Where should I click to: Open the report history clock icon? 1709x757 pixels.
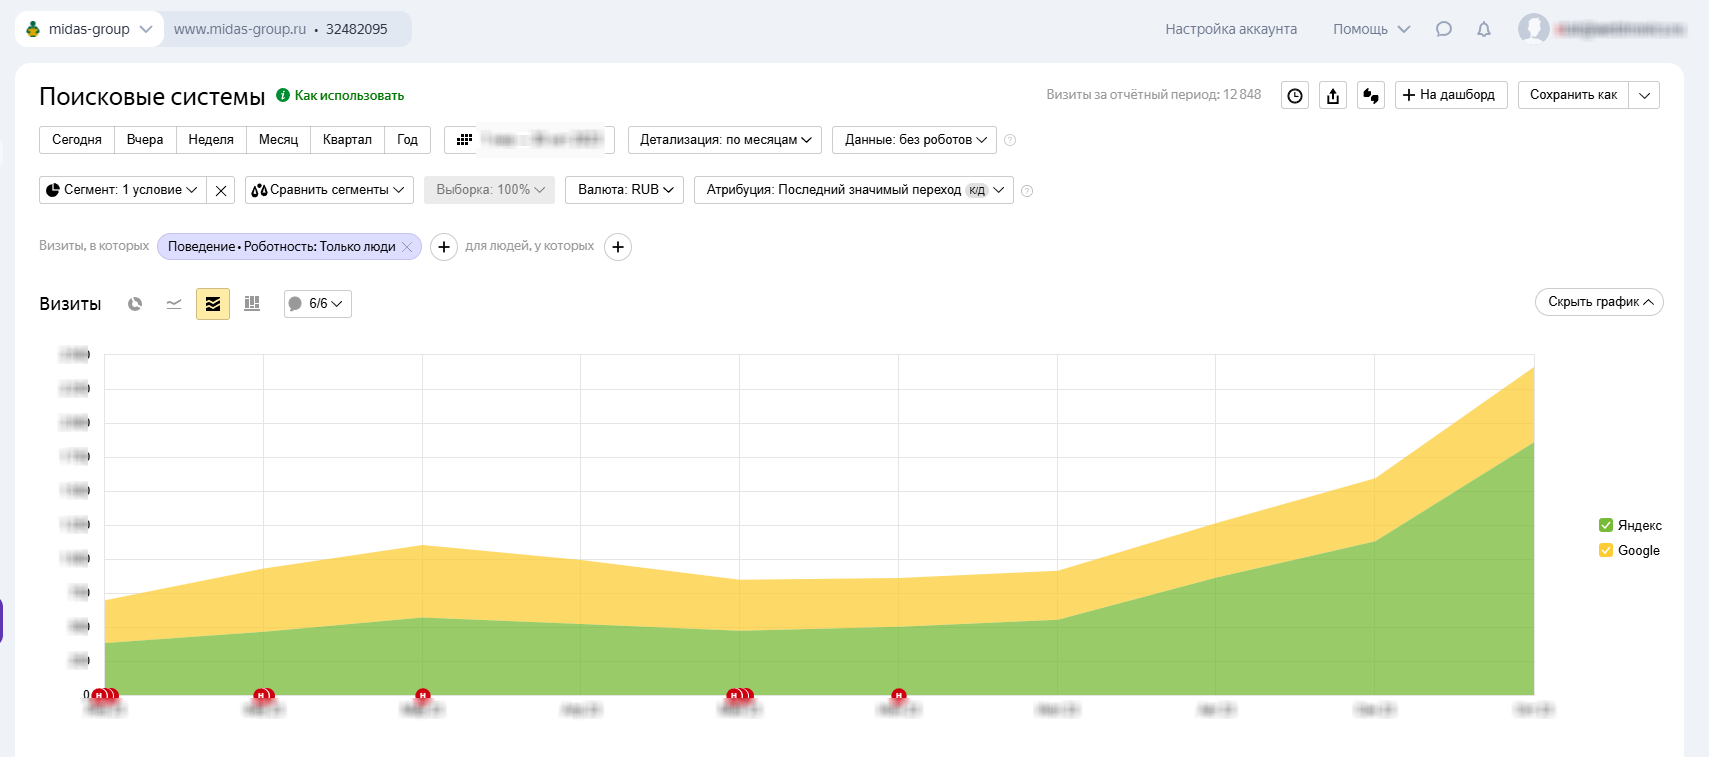1295,96
